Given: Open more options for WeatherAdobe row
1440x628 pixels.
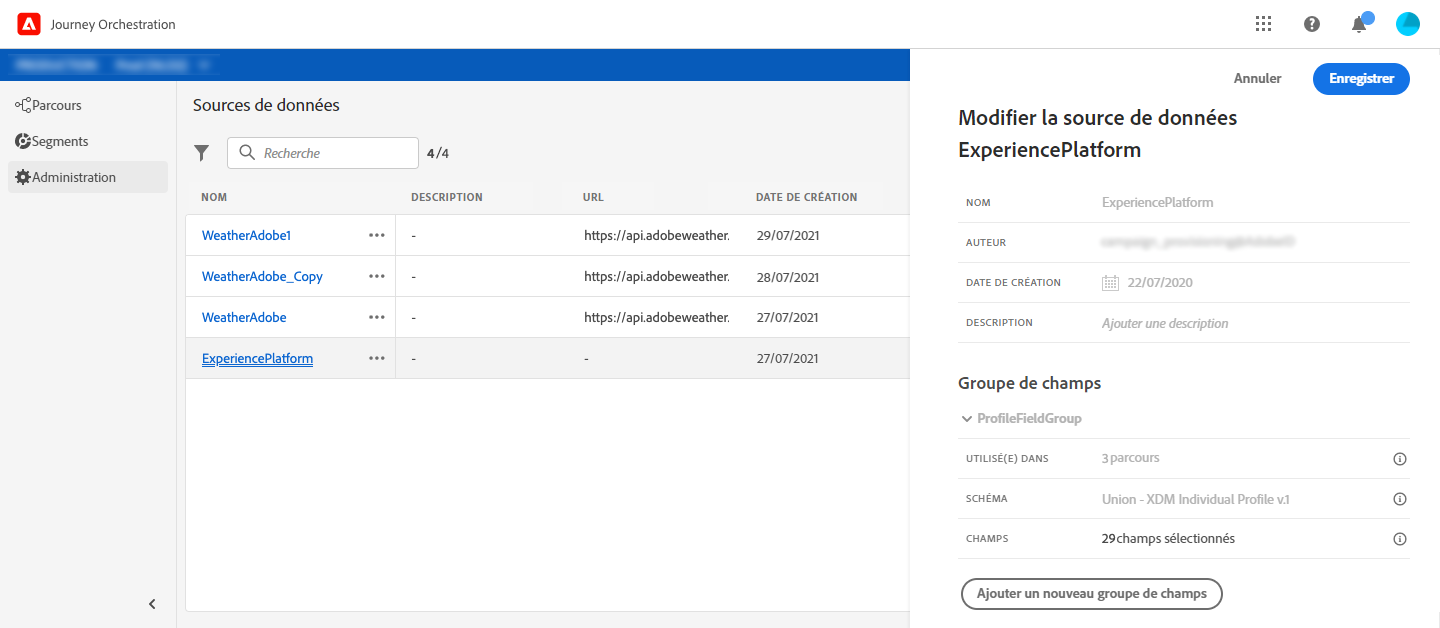Looking at the screenshot, I should 377,317.
